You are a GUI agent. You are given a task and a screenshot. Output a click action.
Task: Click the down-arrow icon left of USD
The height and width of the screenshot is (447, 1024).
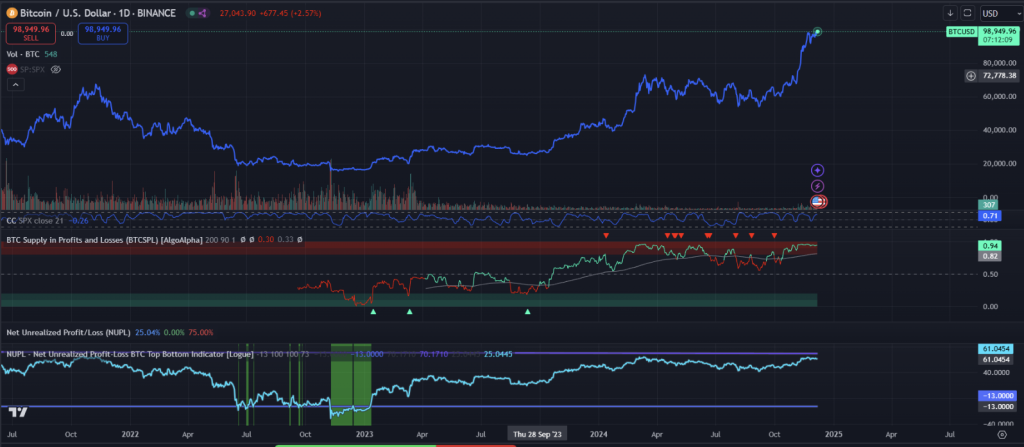(950, 13)
